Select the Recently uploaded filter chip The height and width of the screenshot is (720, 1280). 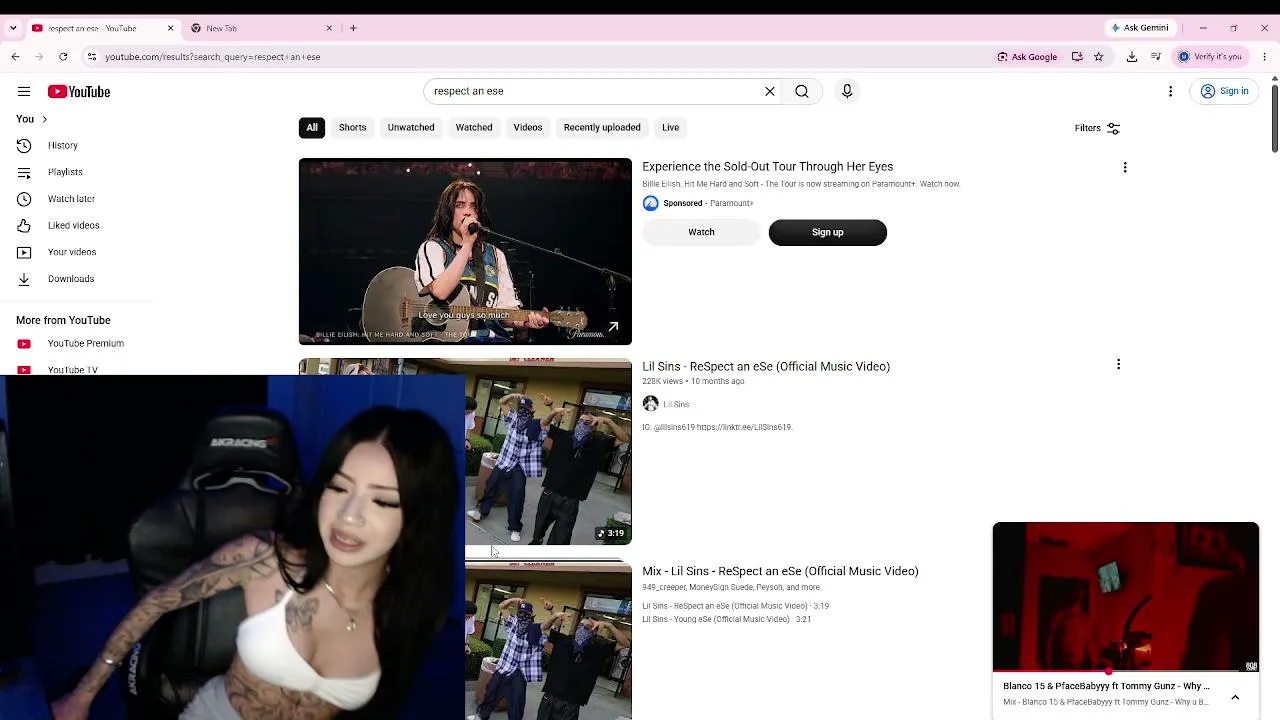[x=602, y=128]
